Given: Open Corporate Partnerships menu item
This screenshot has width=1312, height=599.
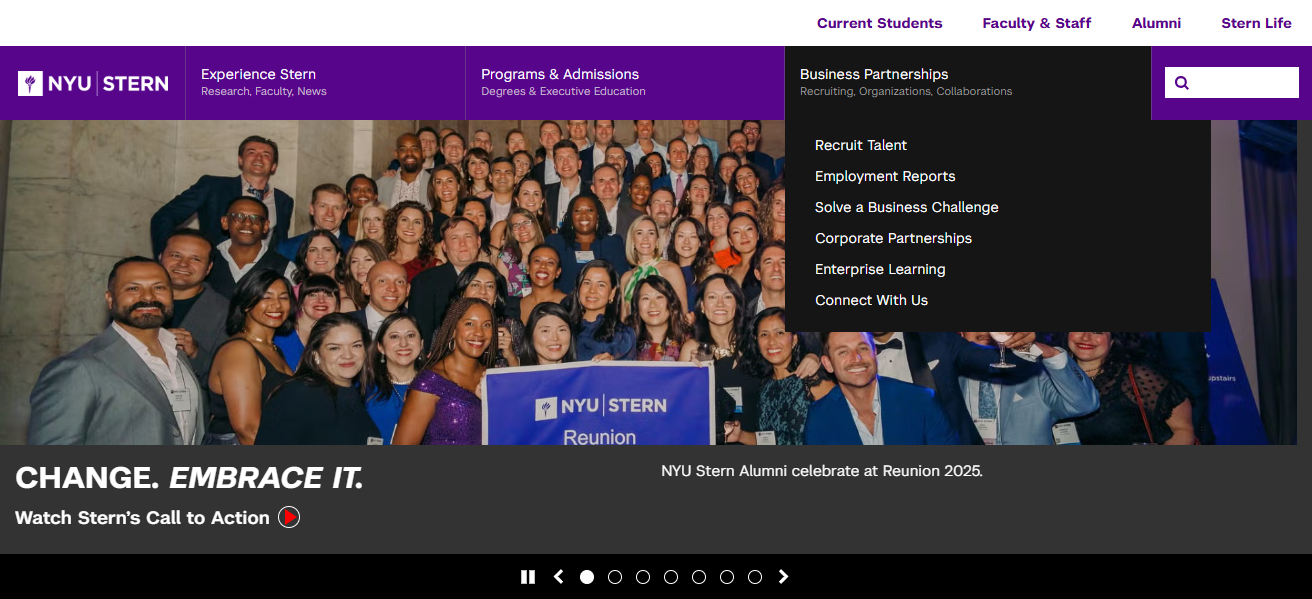Looking at the screenshot, I should pyautogui.click(x=893, y=238).
